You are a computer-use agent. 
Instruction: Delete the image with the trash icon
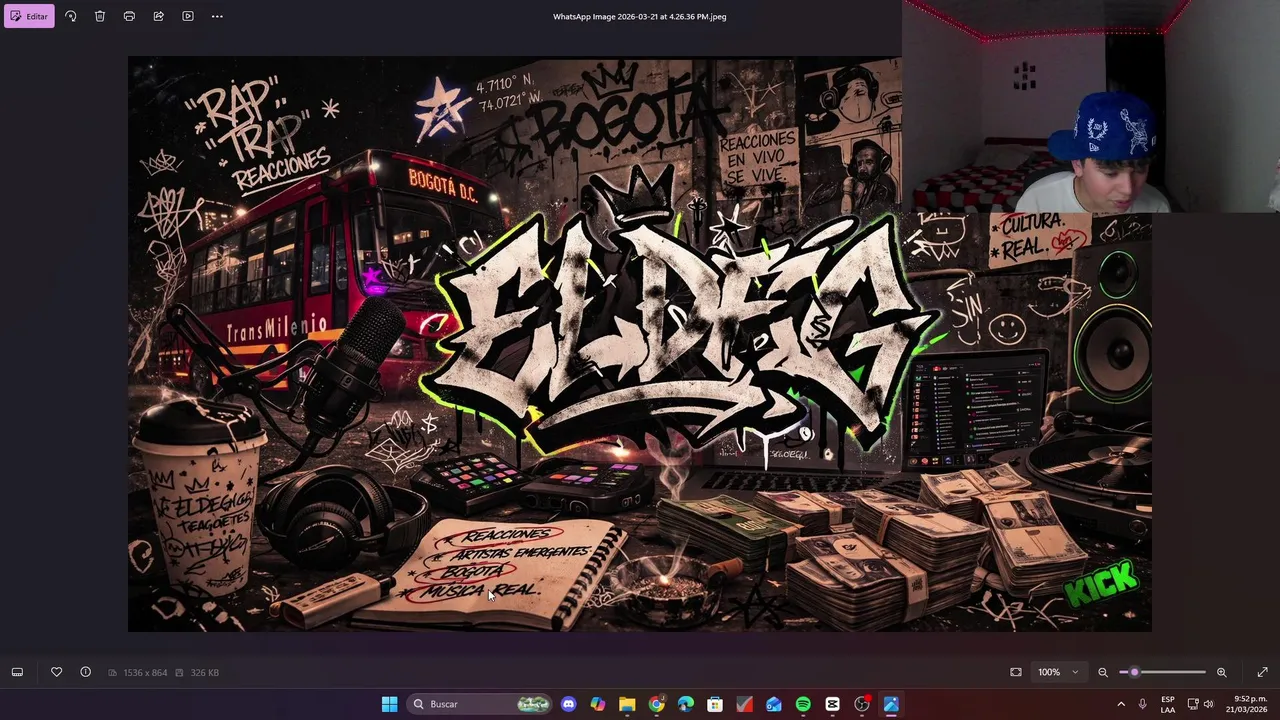(x=100, y=16)
